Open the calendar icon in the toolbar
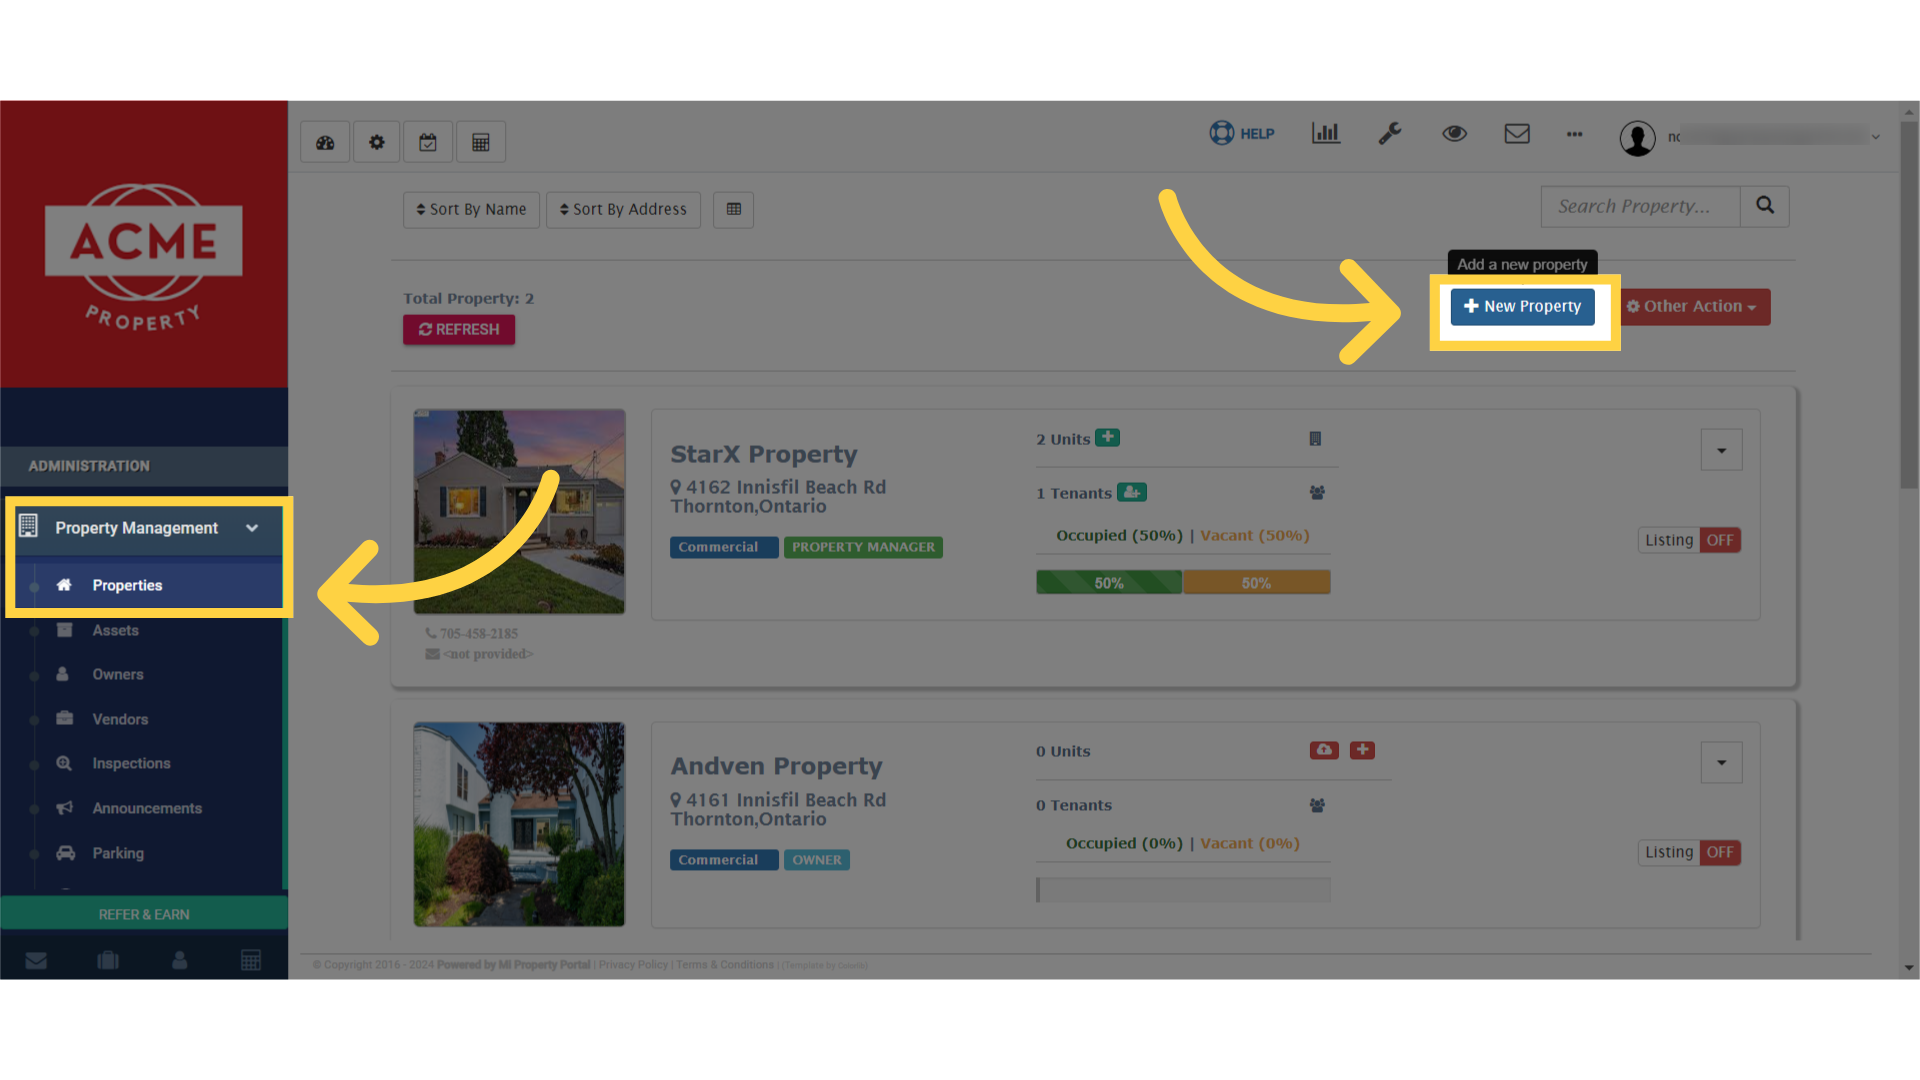Viewport: 1920px width, 1080px height. coord(428,141)
